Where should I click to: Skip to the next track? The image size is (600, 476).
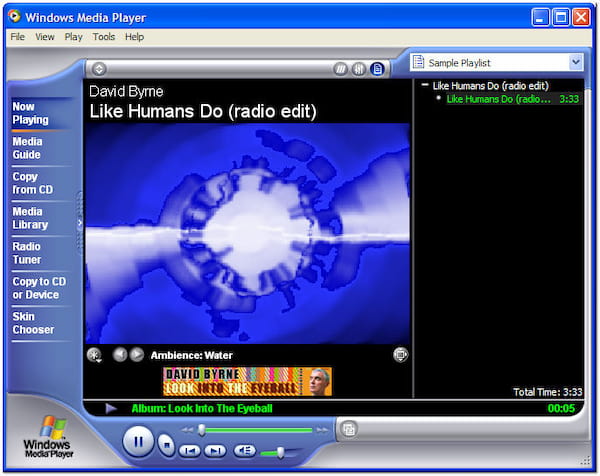[215, 451]
